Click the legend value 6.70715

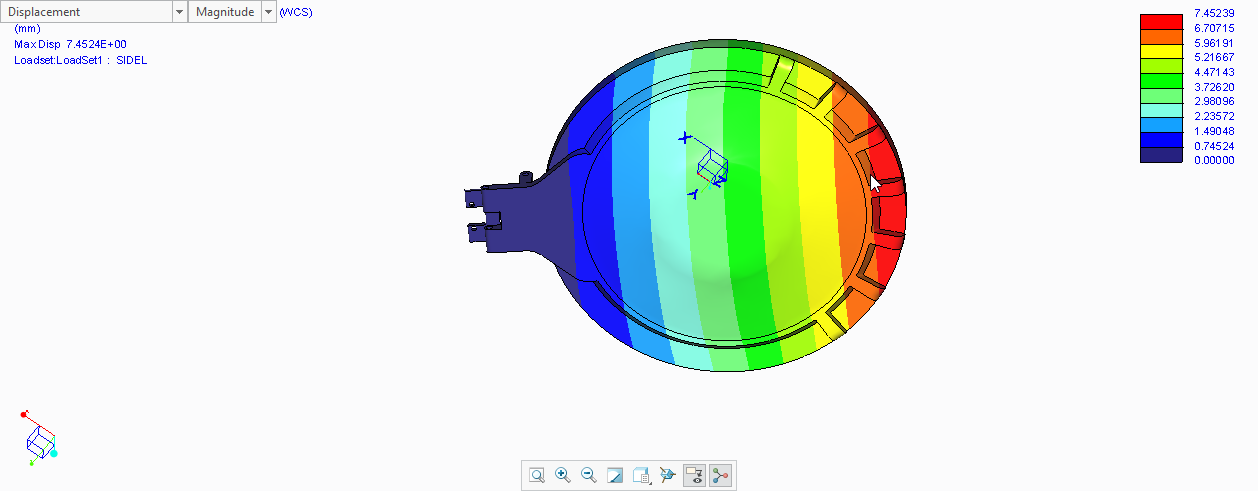[1214, 28]
